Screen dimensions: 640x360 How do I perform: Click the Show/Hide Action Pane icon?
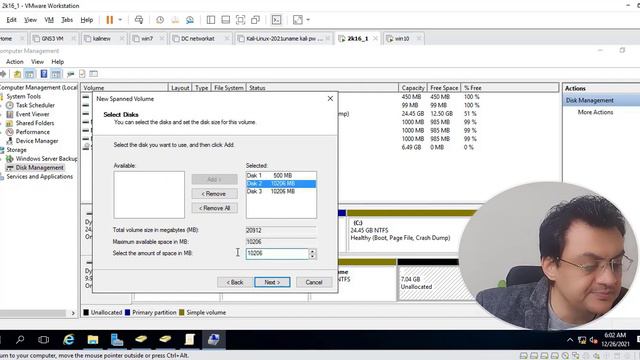click(56, 74)
